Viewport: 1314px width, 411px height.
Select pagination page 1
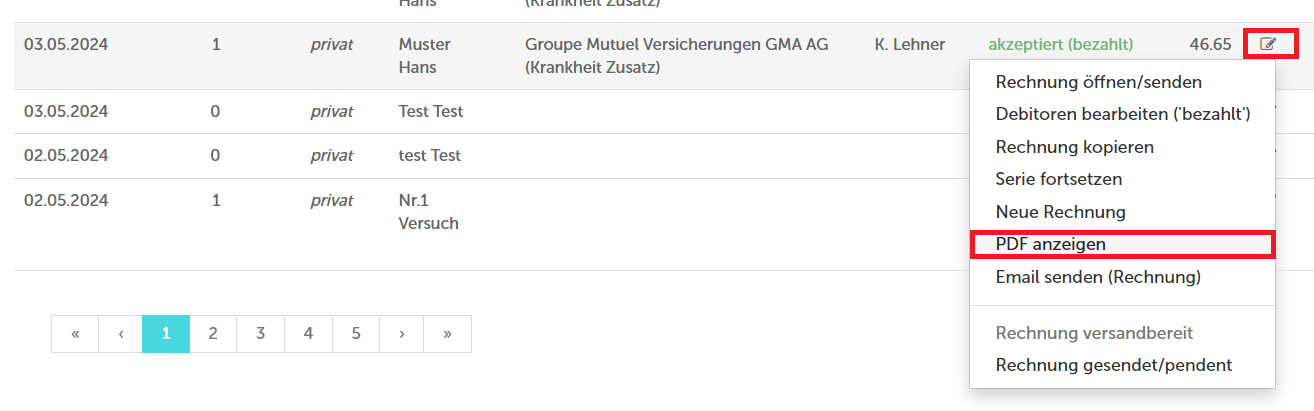click(166, 334)
